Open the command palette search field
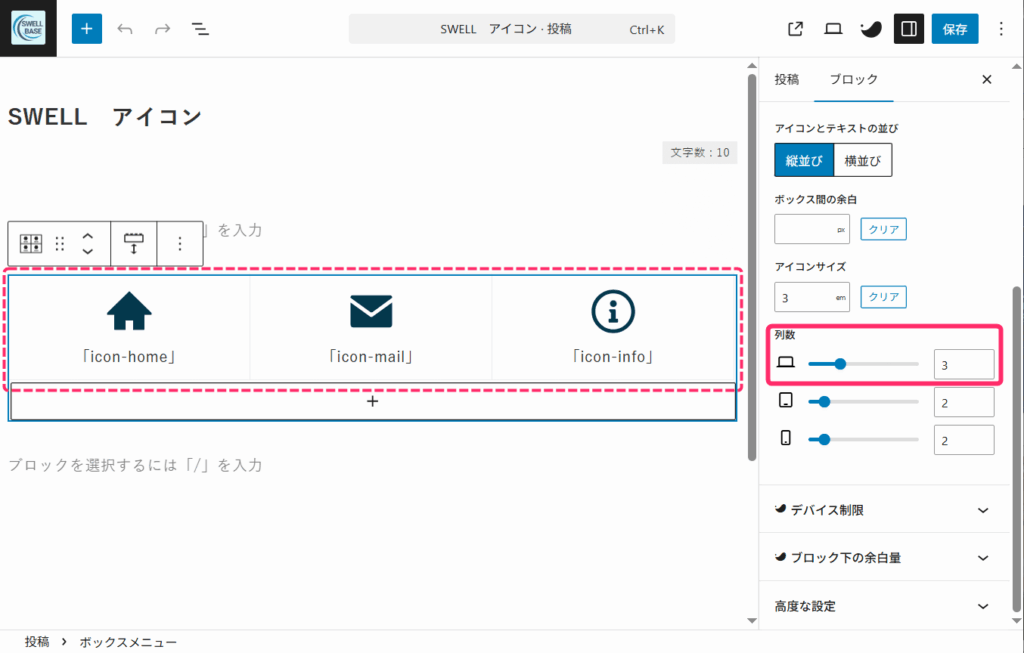1024x653 pixels. [x=512, y=29]
